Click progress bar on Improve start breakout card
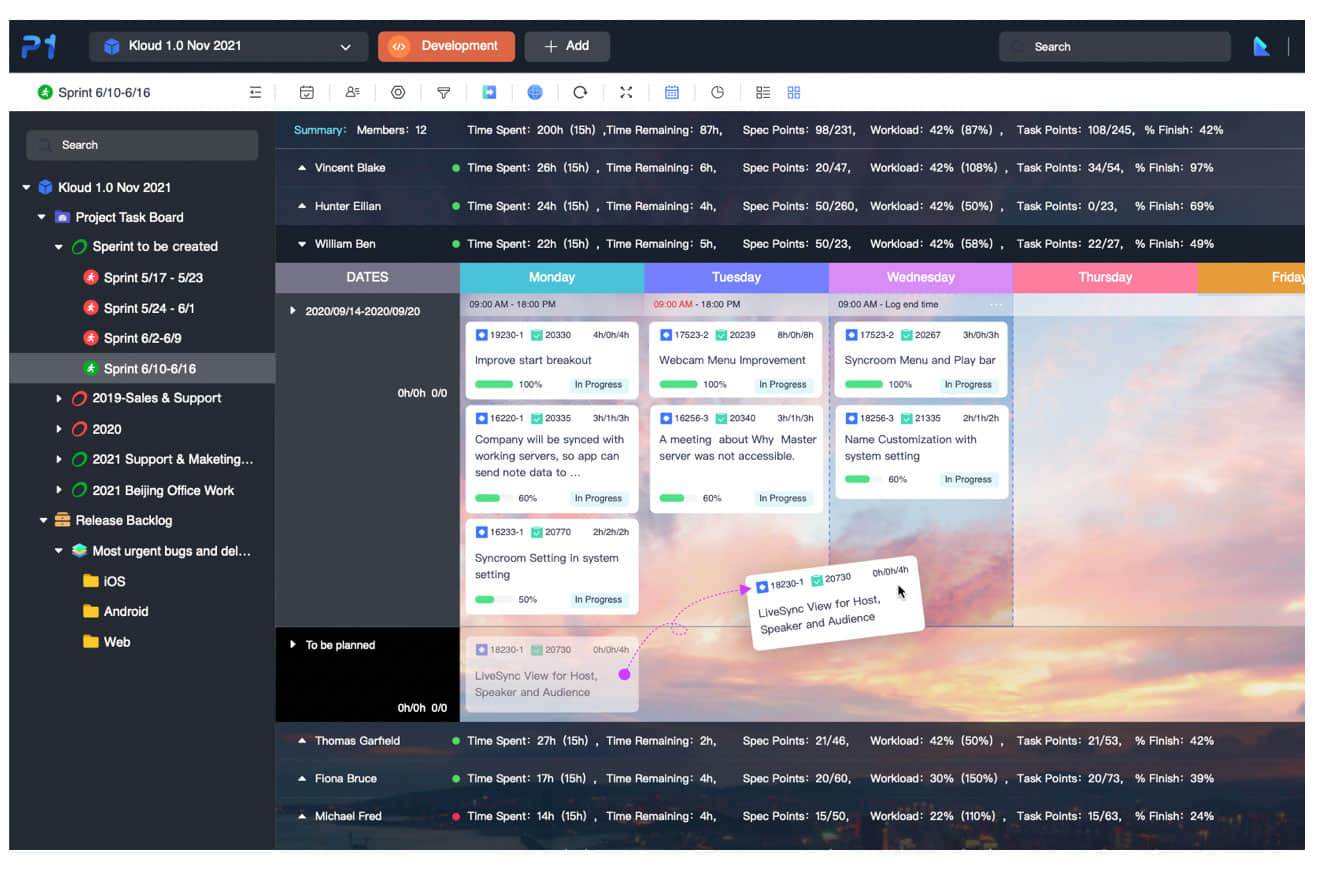The height and width of the screenshot is (876, 1318). point(494,384)
